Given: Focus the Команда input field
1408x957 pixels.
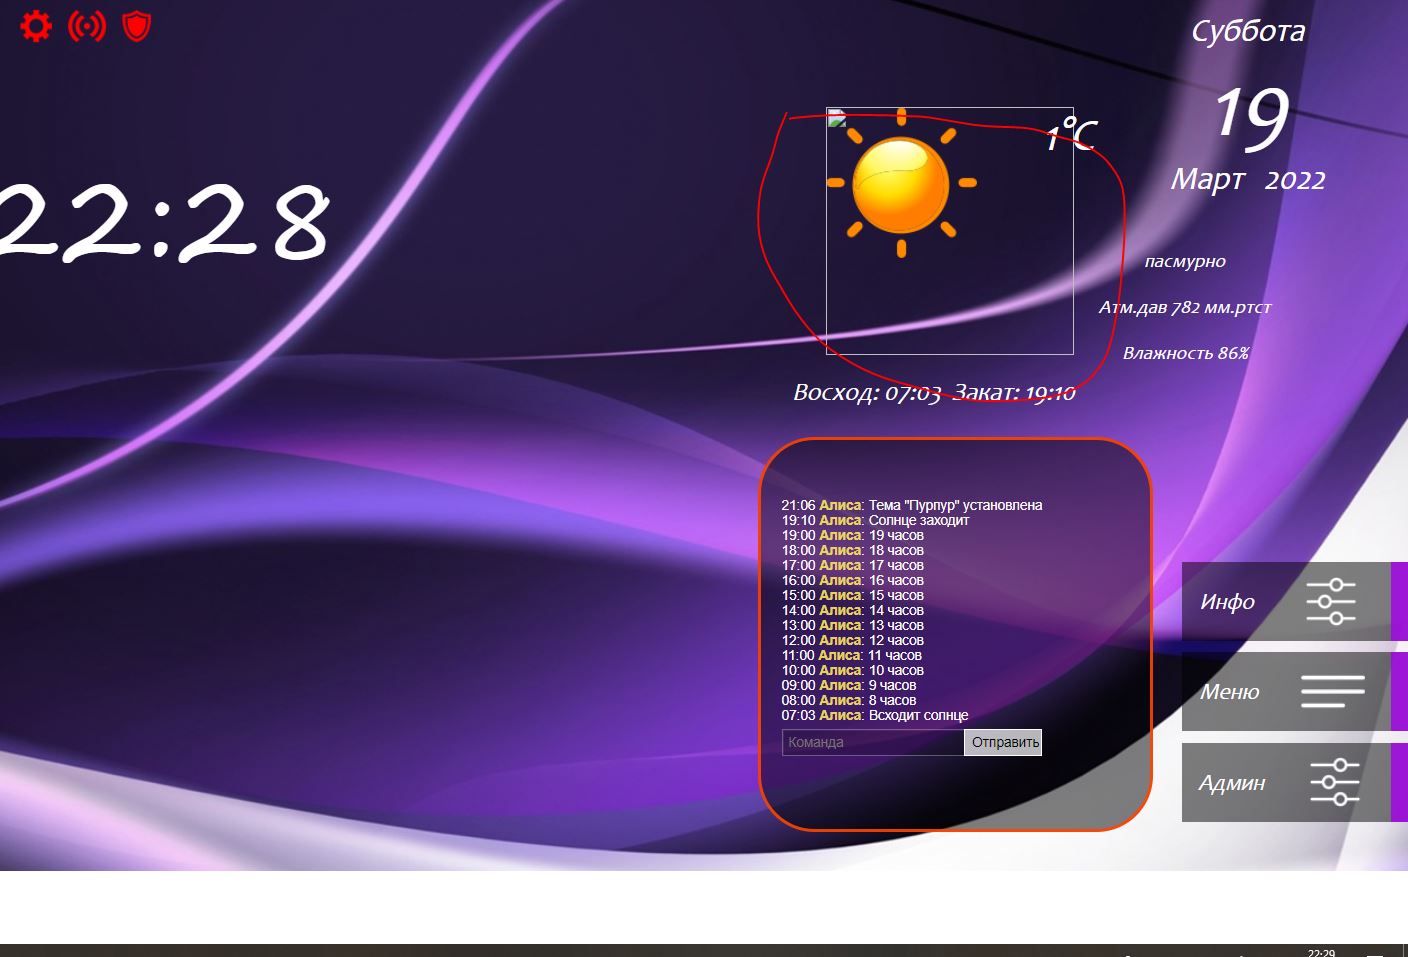Looking at the screenshot, I should coord(873,742).
